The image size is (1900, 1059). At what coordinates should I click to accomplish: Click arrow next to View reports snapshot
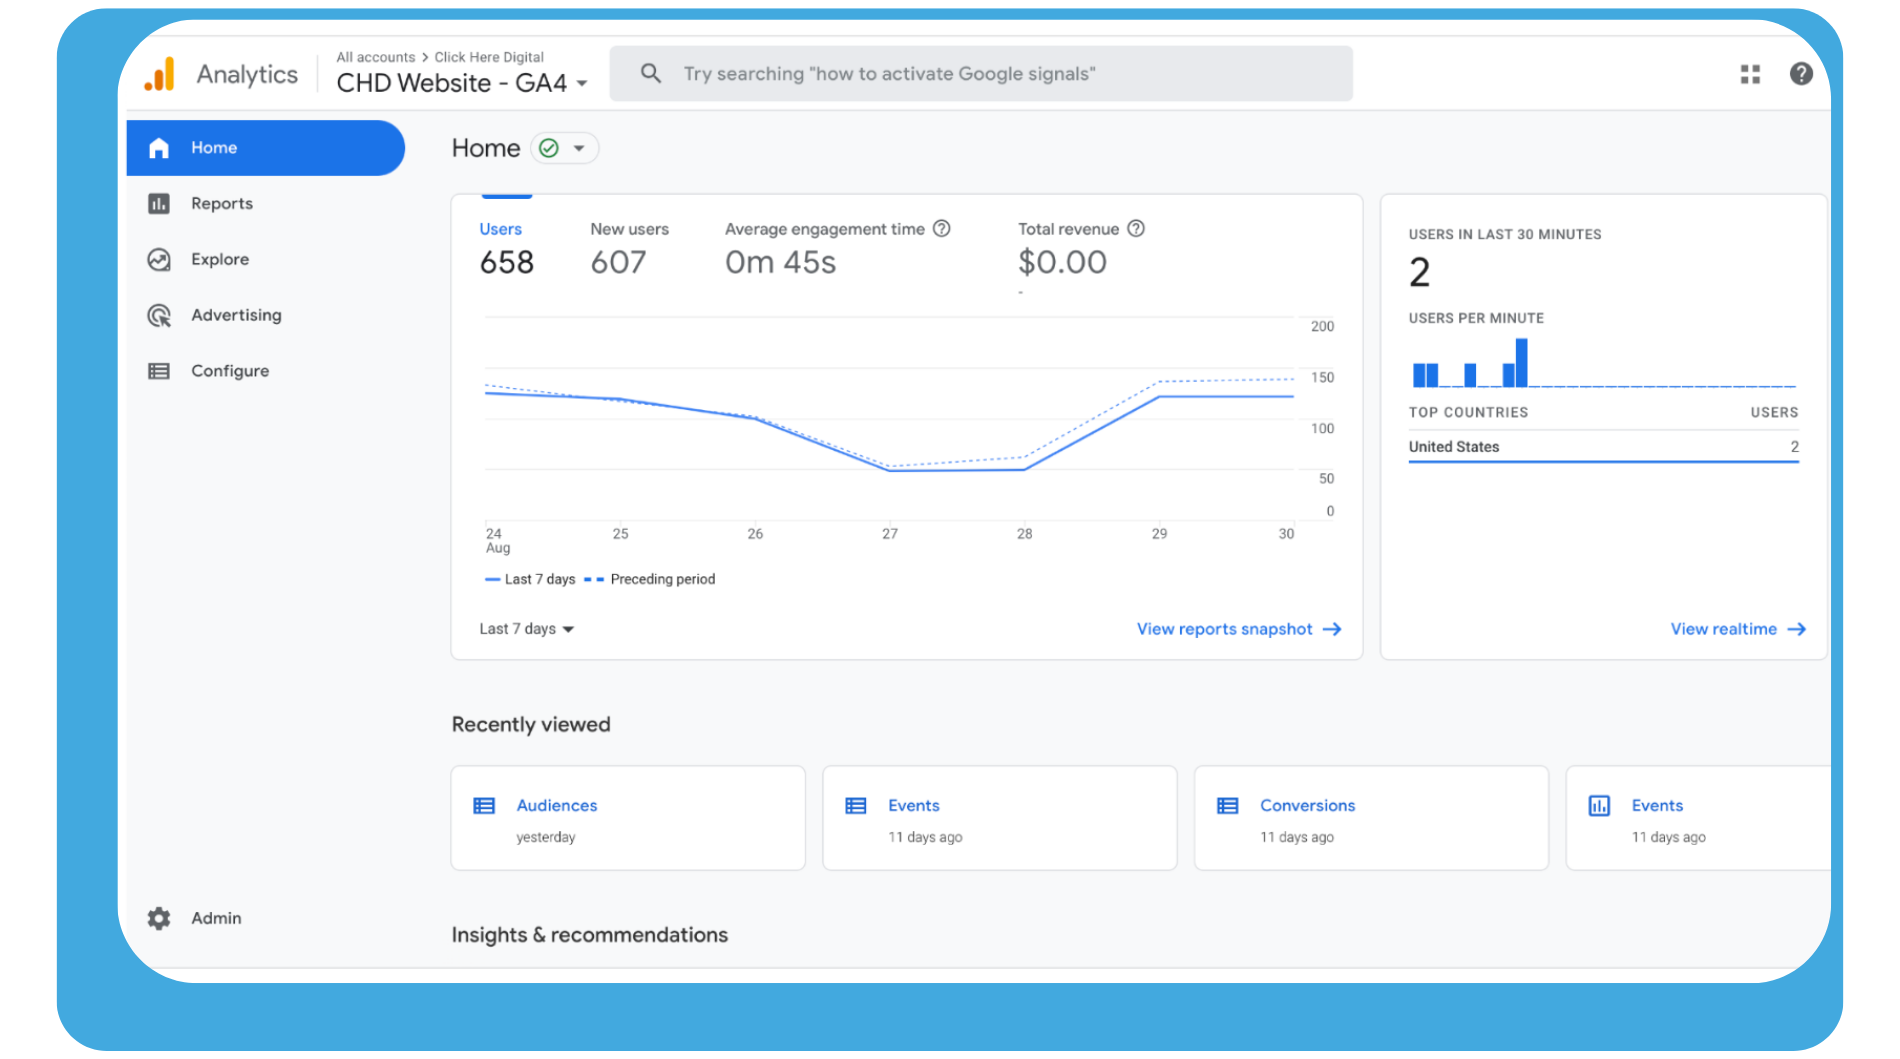(x=1332, y=629)
